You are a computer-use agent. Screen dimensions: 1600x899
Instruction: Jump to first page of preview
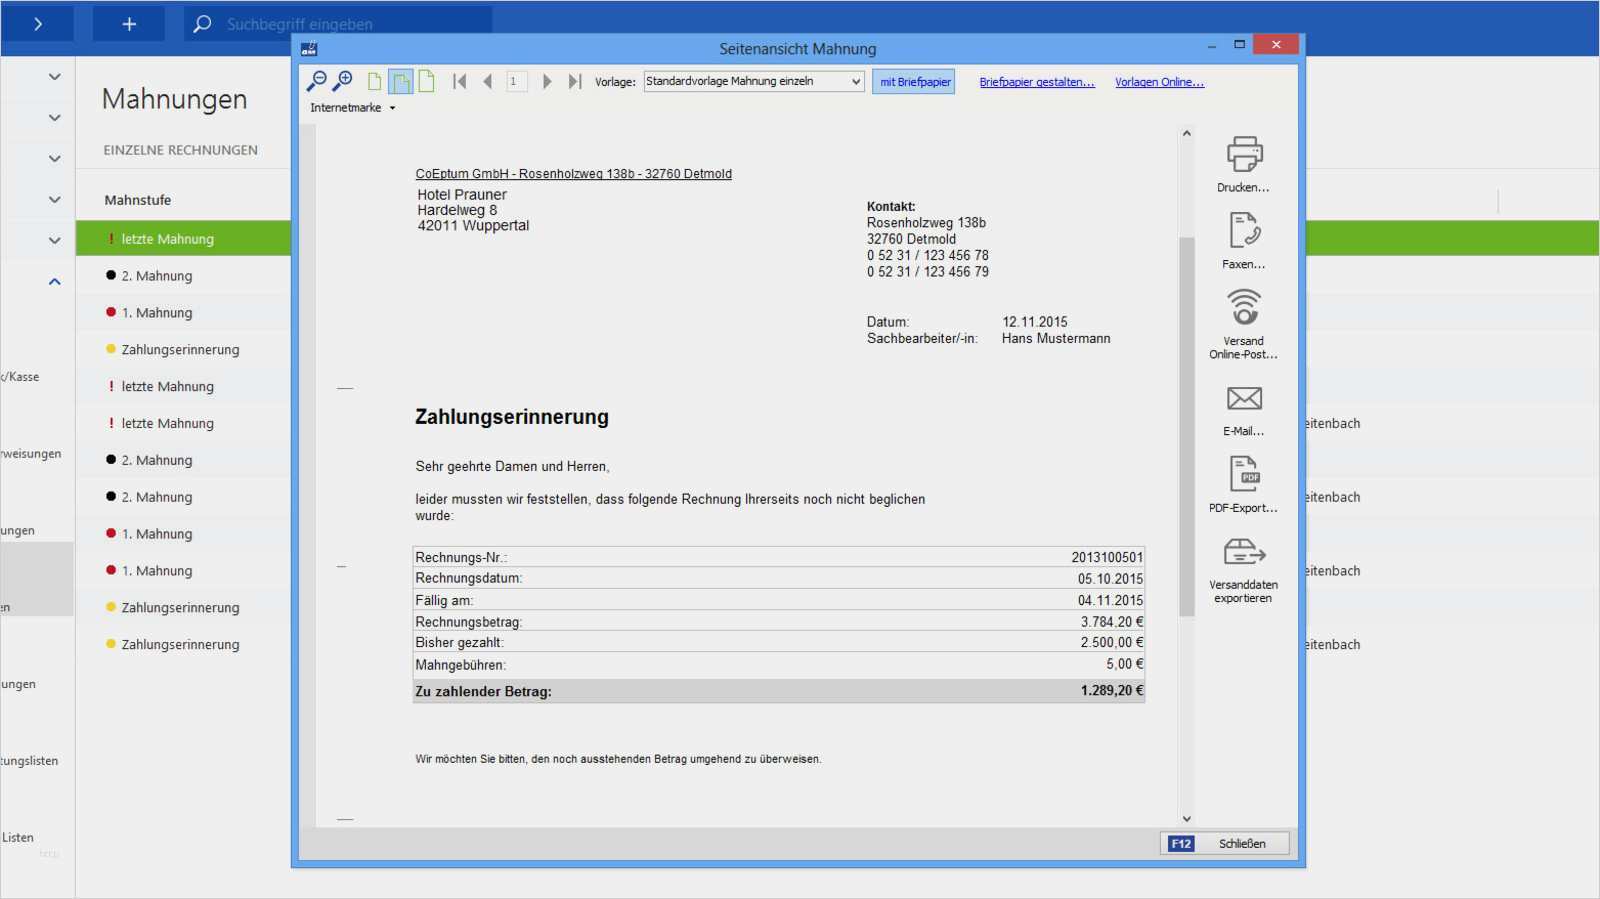pos(460,82)
